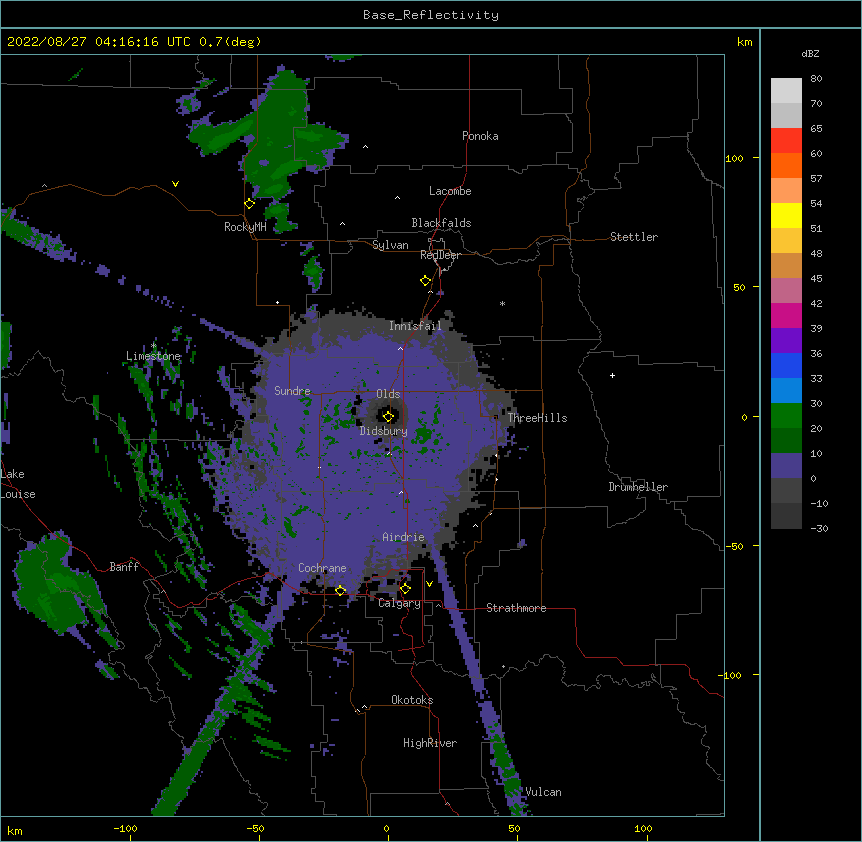Click the Lacombe city label
This screenshot has height=842, width=862.
[450, 191]
